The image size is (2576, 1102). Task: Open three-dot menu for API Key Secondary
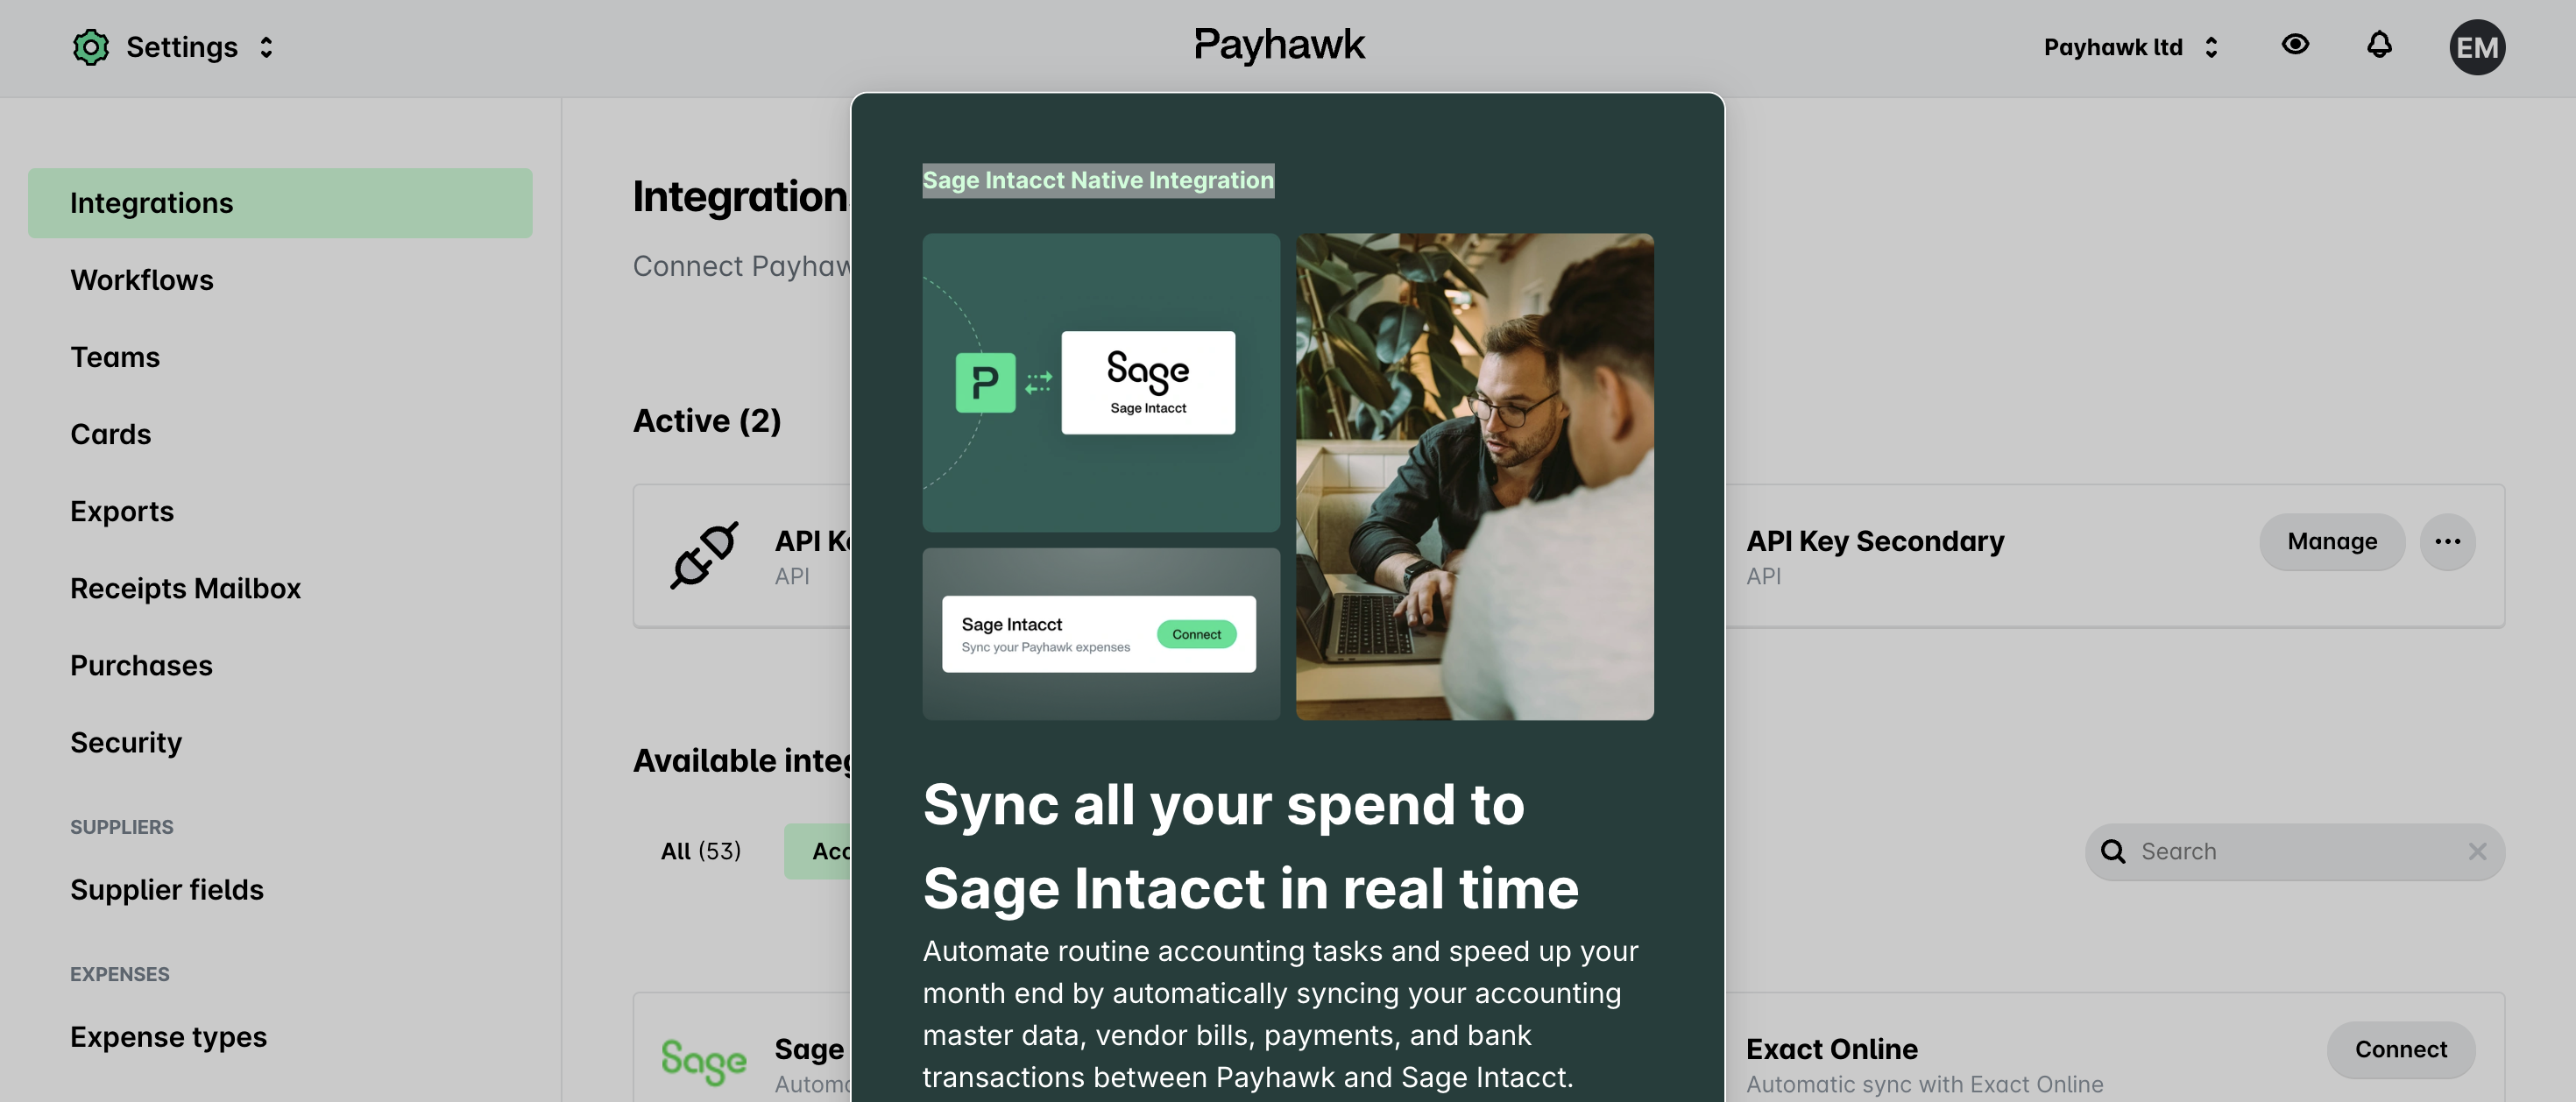coord(2447,541)
